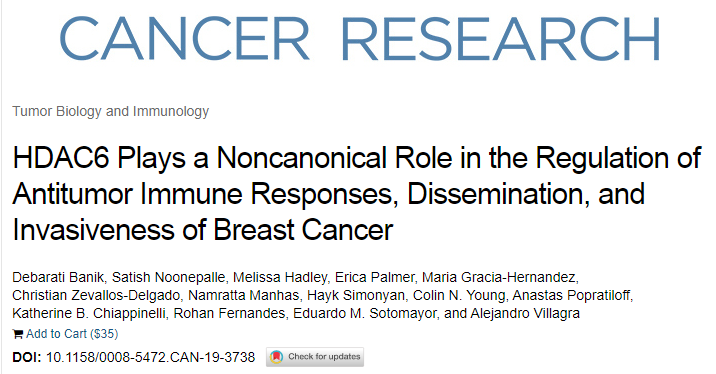Viewport: 716px width, 374px height.
Task: Select author Katherine B. Chiappinelli
Action: pyautogui.click(x=89, y=314)
